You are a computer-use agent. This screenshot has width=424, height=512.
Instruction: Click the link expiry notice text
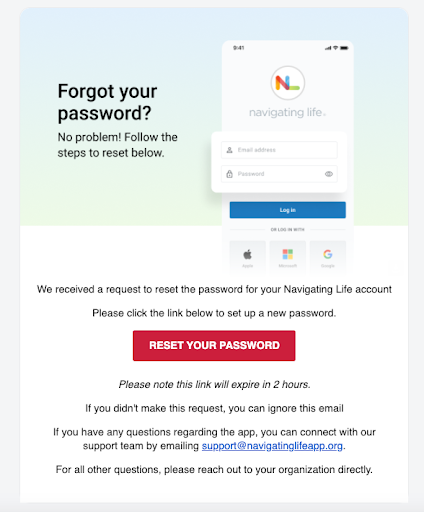[x=215, y=384]
